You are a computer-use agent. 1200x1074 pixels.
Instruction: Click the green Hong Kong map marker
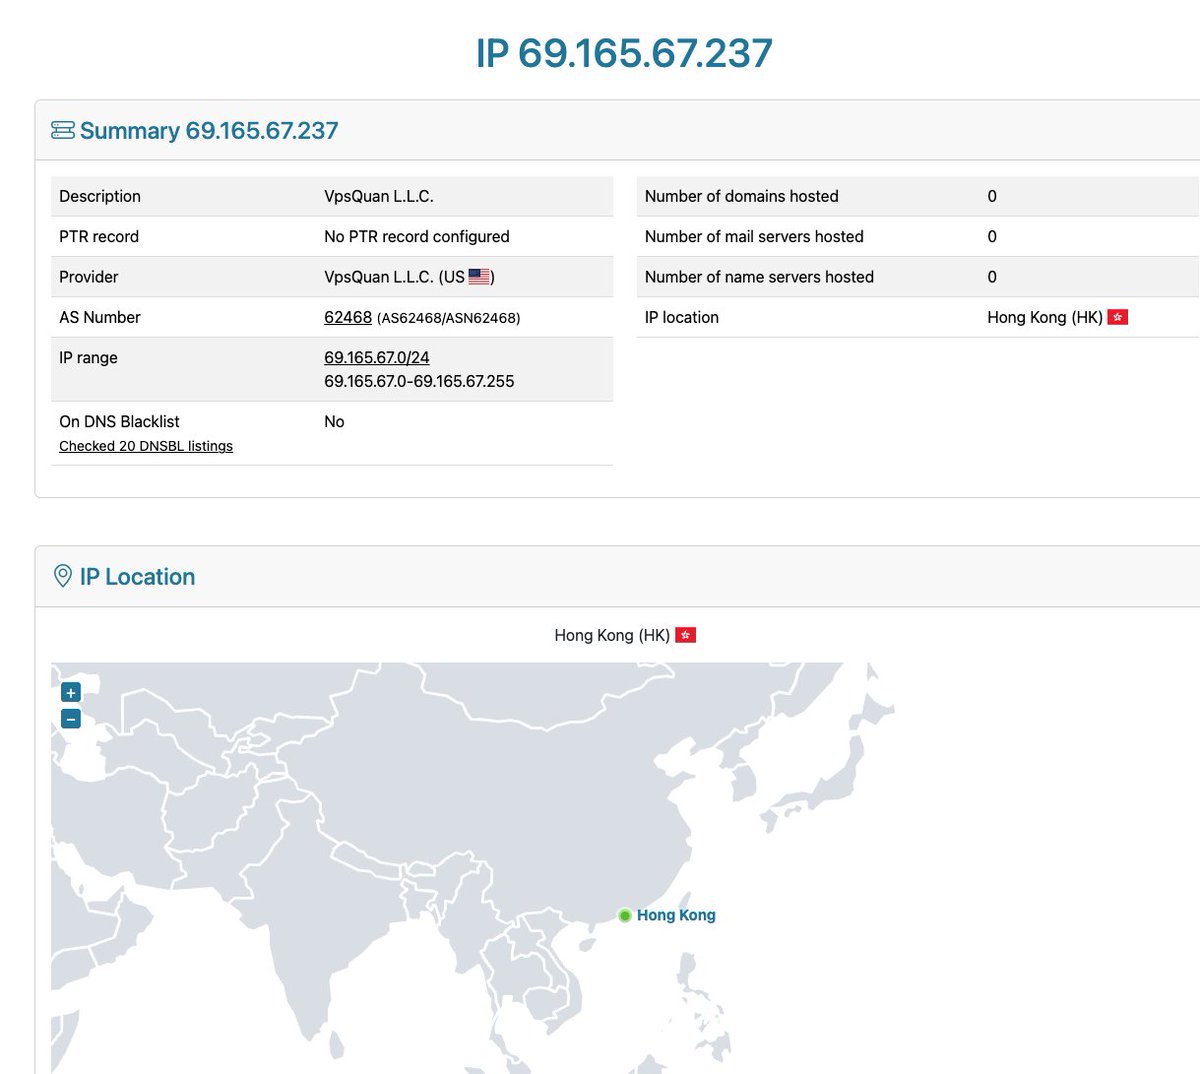click(x=625, y=915)
